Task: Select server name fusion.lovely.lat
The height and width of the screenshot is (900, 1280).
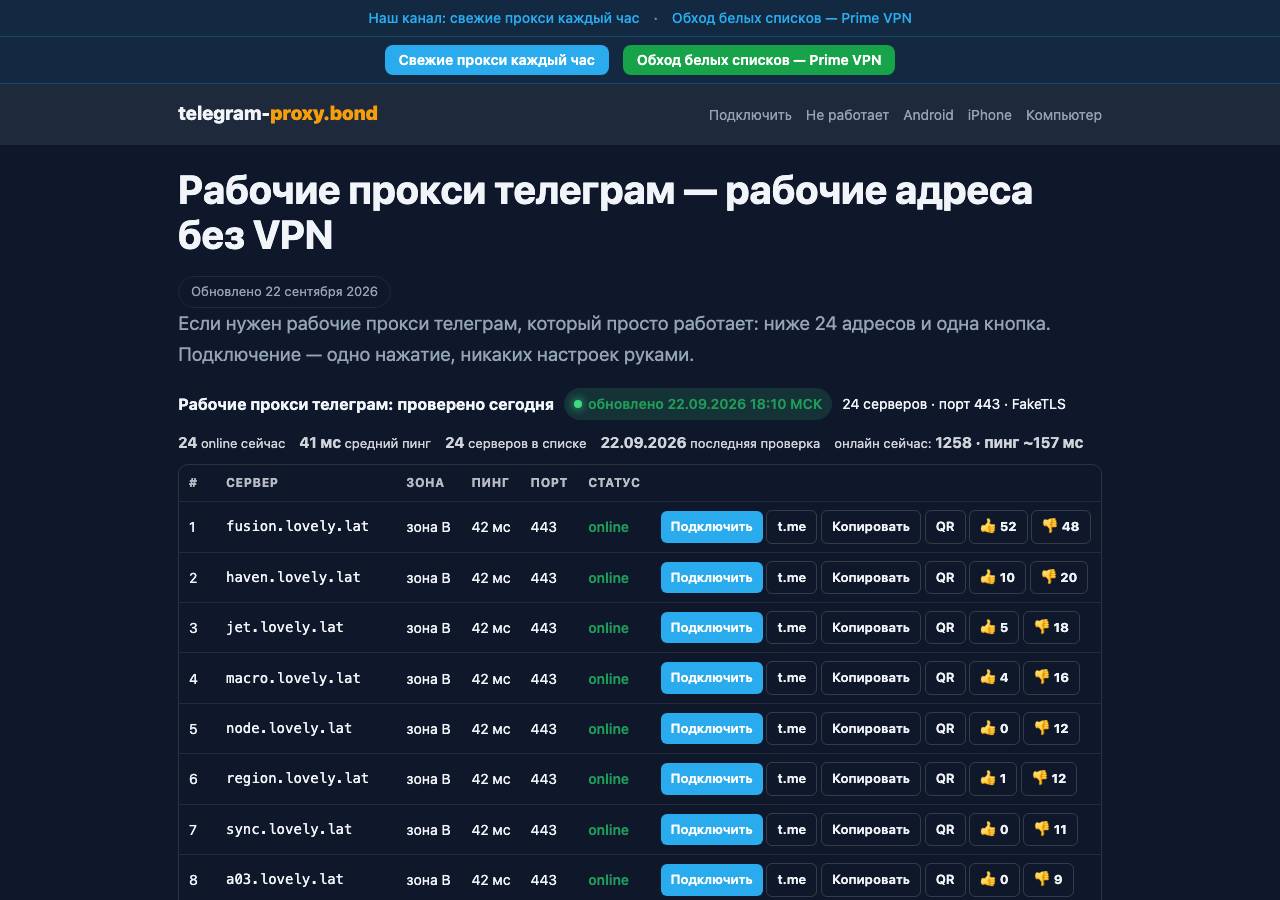Action: point(297,526)
